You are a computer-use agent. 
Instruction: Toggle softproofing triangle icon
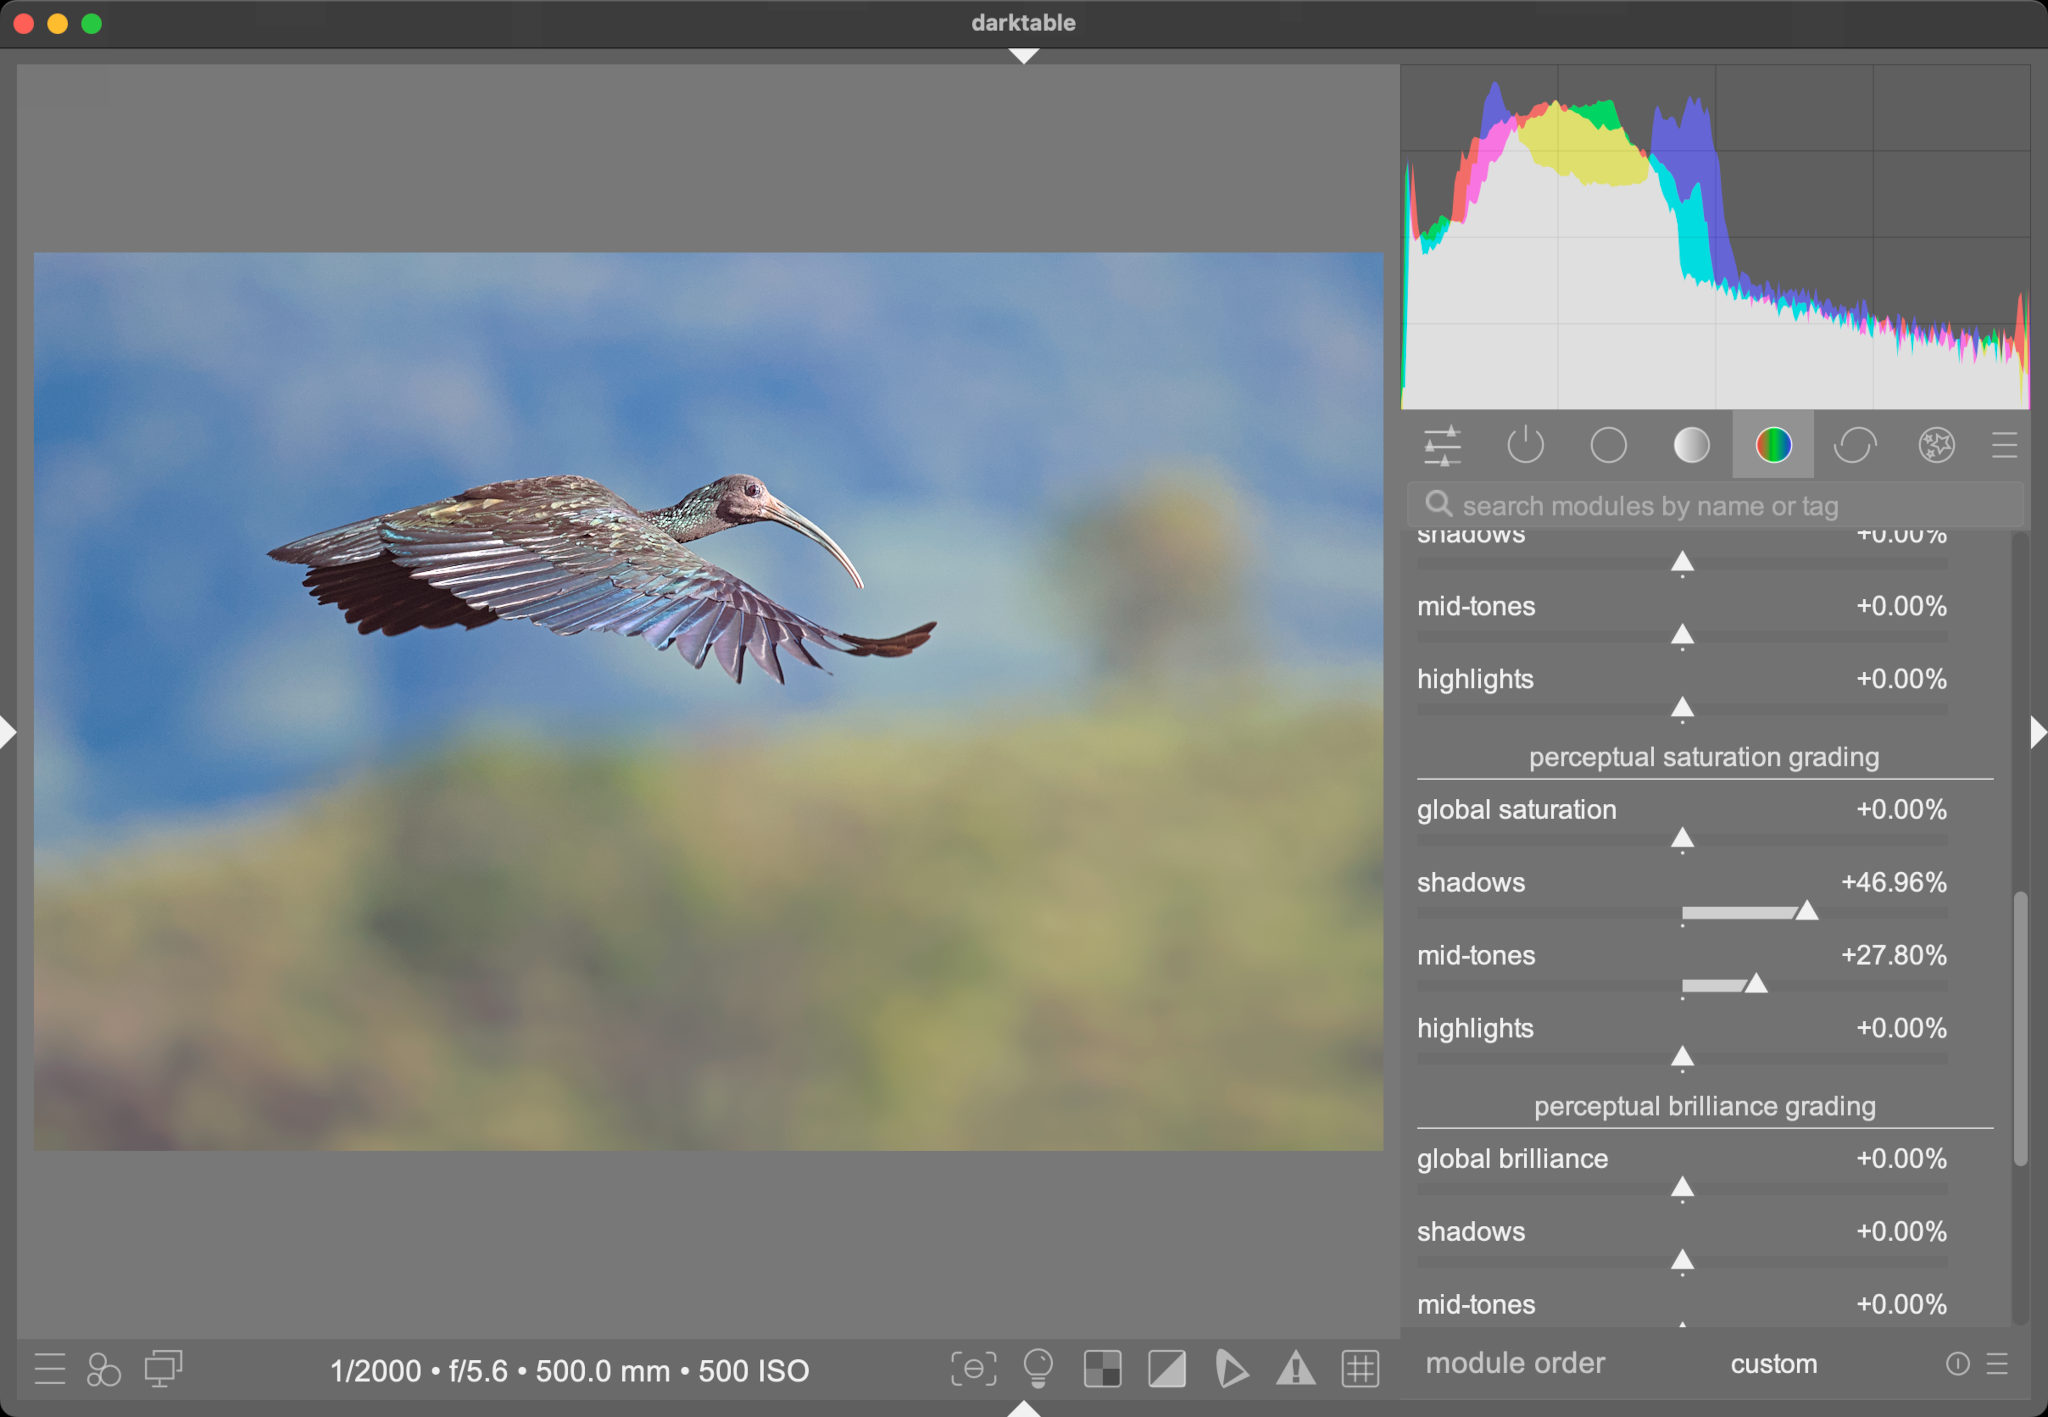click(1231, 1368)
